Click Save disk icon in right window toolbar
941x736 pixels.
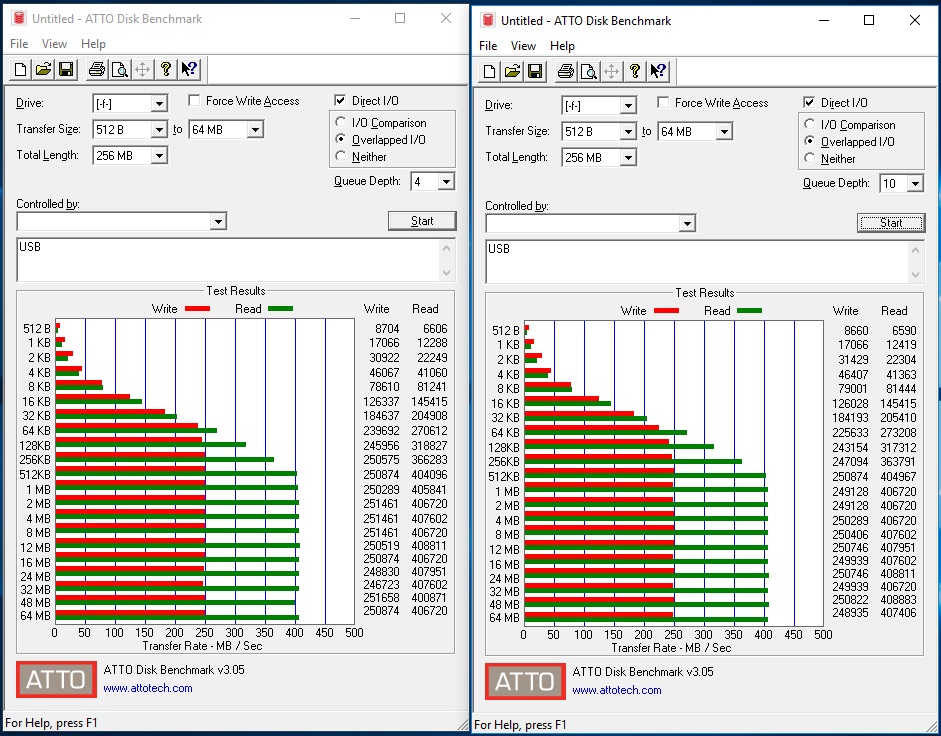(535, 71)
